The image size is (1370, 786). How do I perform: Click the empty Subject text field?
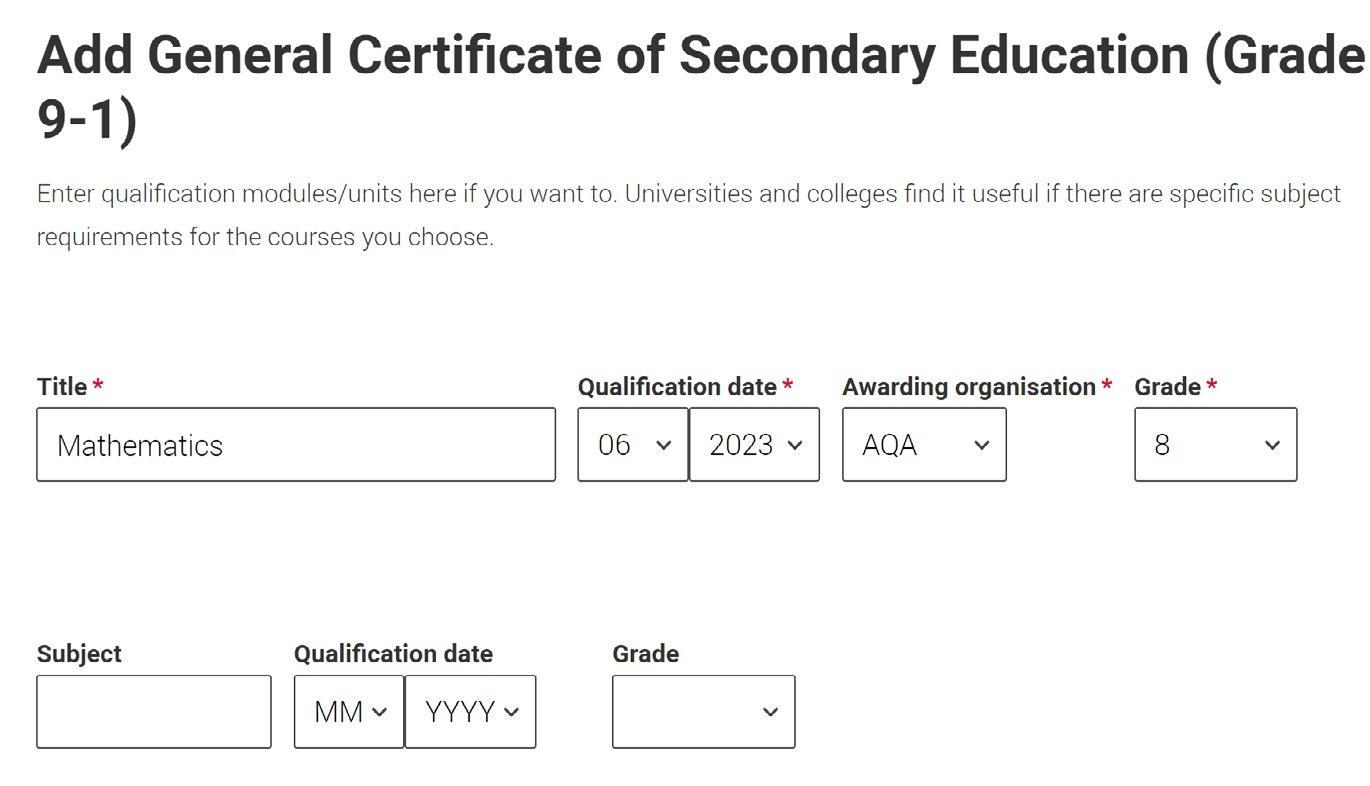click(154, 712)
